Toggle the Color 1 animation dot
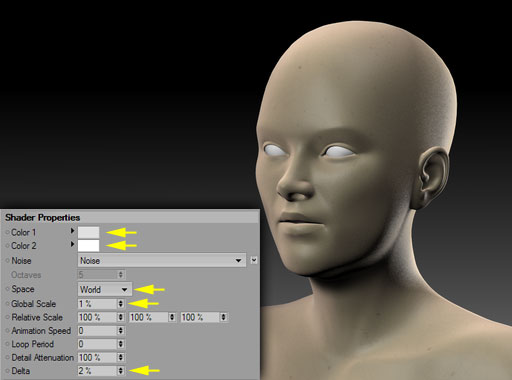This screenshot has height=380, width=512. pos(7,233)
